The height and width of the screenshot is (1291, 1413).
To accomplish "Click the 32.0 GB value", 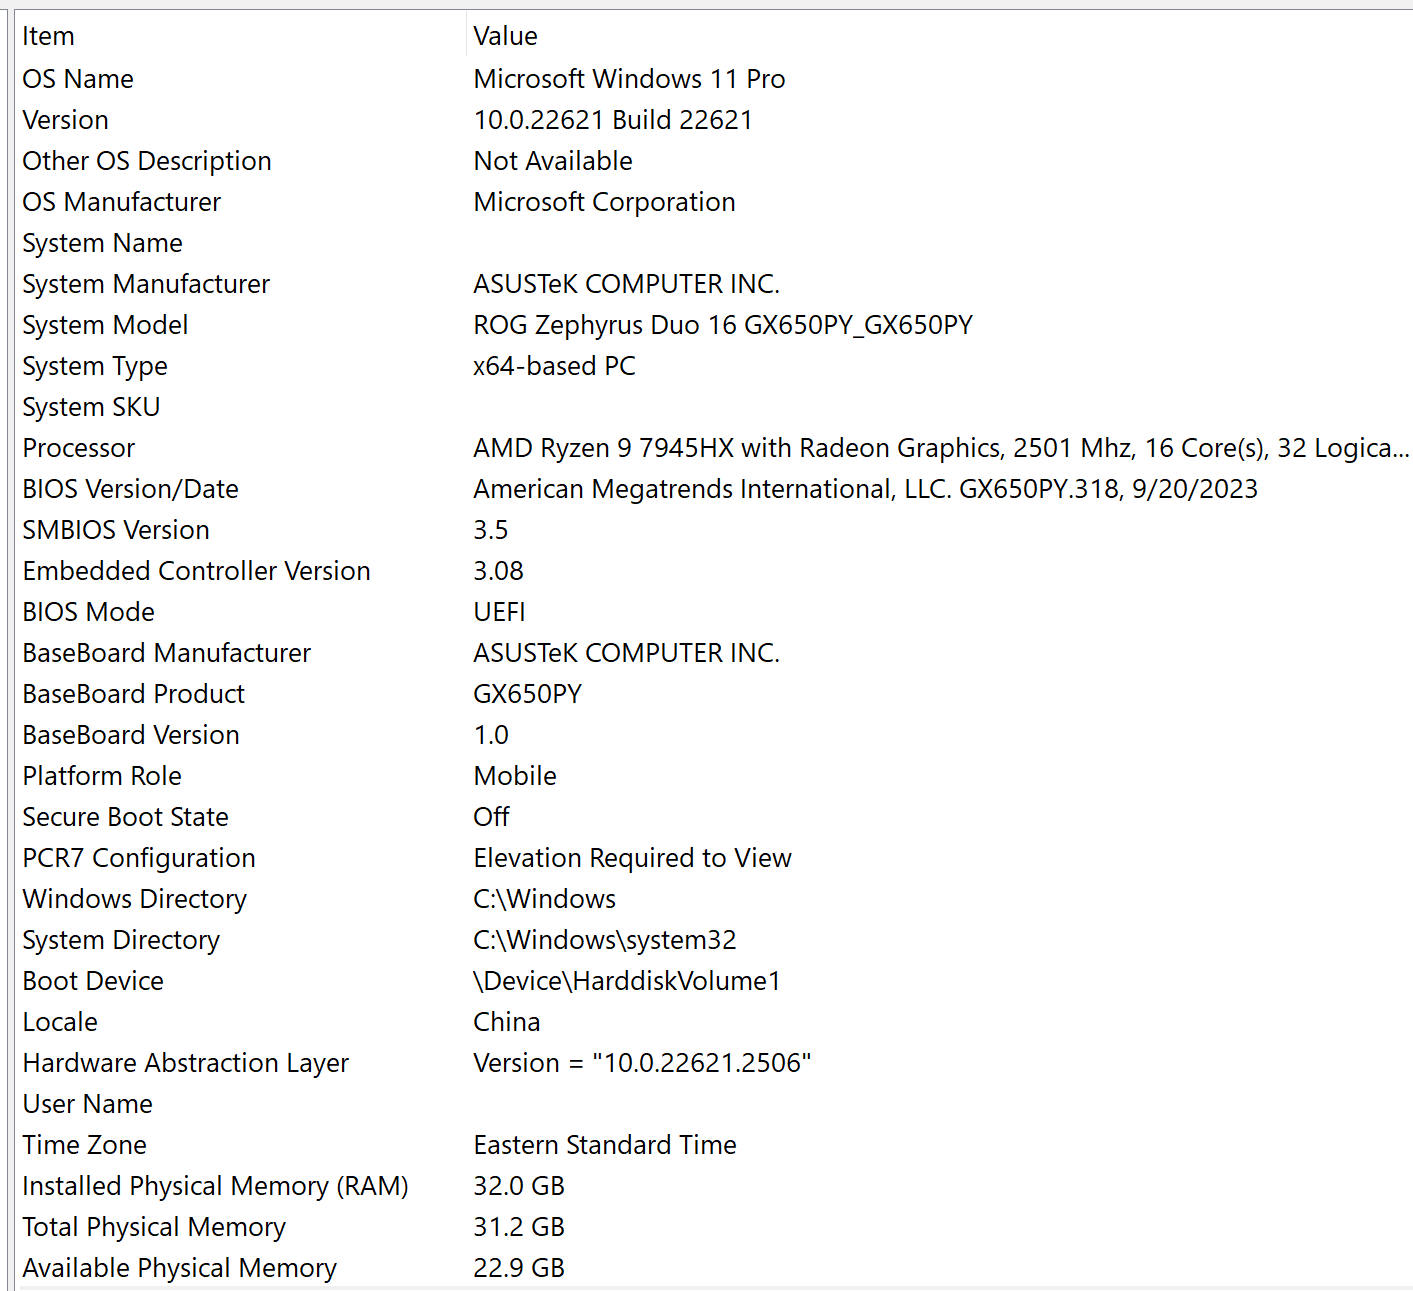I will [x=519, y=1186].
